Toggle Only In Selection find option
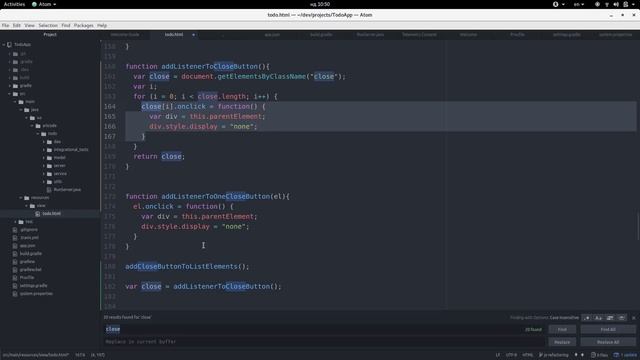The image size is (640, 360). 610,318
